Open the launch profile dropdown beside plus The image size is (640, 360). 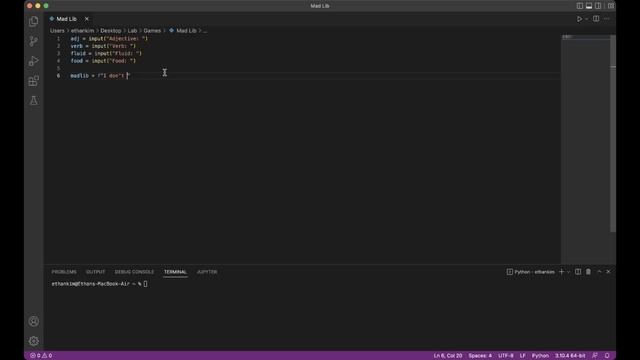[568, 272]
